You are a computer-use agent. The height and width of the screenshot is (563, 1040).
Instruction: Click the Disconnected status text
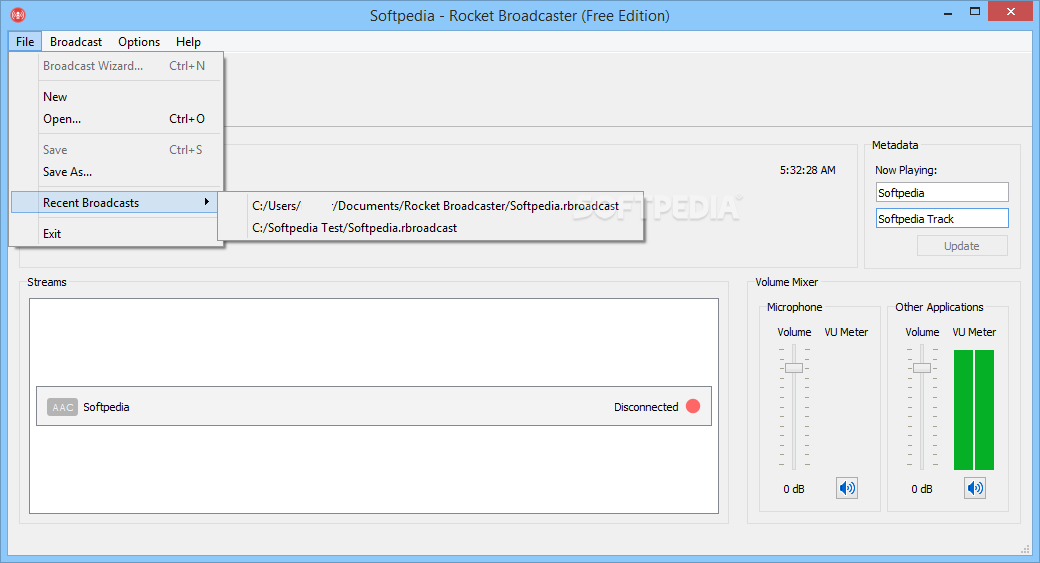coord(646,407)
